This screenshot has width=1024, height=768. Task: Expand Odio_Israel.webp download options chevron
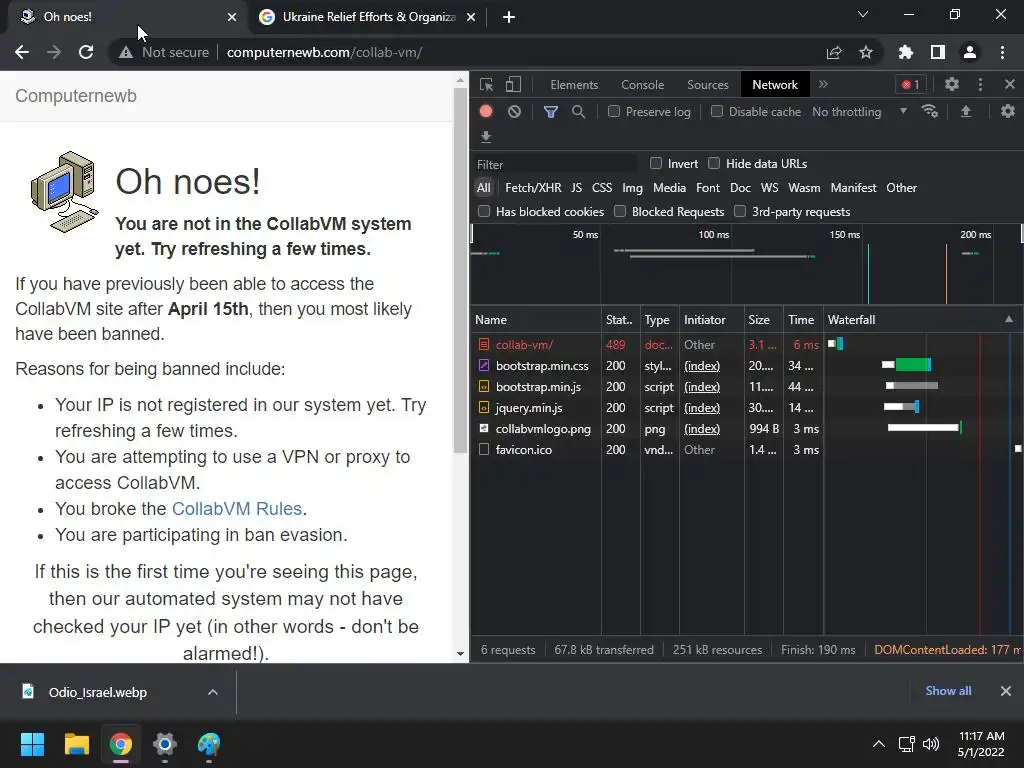(212, 692)
